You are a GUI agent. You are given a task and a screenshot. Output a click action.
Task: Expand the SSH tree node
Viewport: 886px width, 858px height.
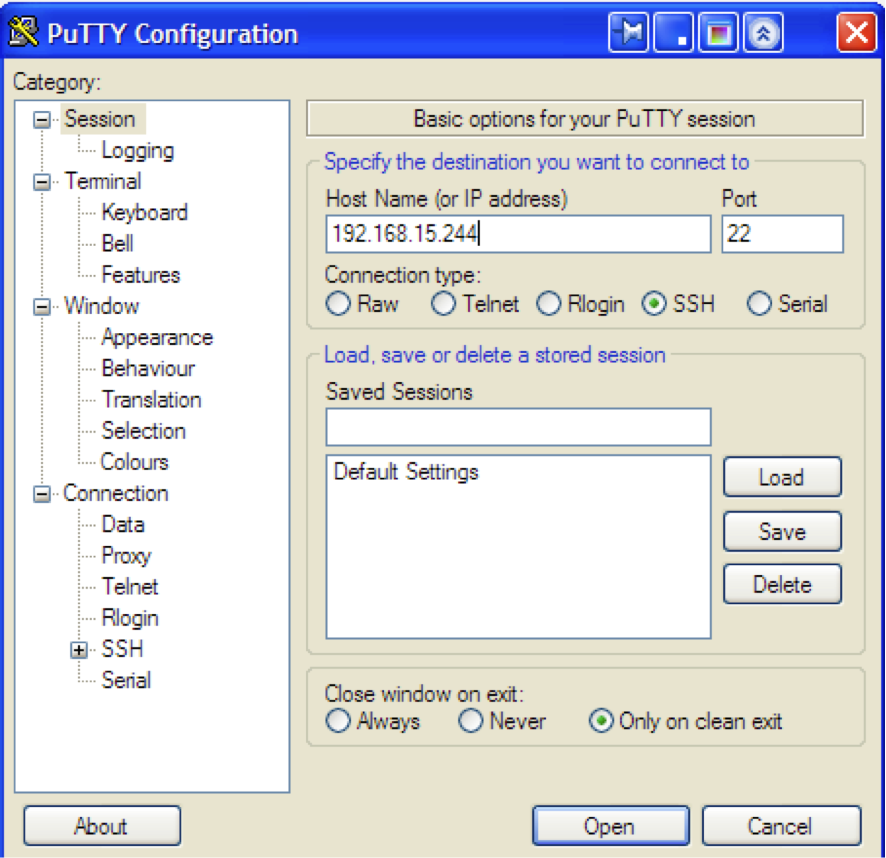click(79, 650)
